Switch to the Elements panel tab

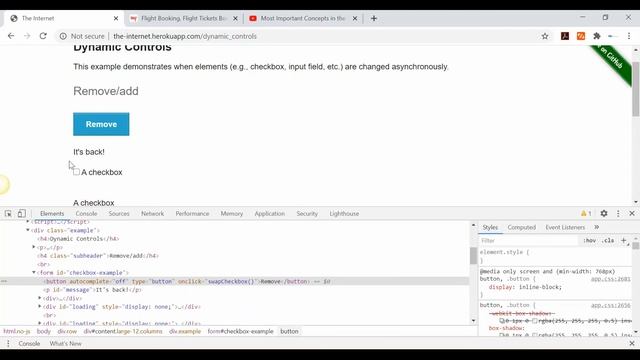click(52, 213)
